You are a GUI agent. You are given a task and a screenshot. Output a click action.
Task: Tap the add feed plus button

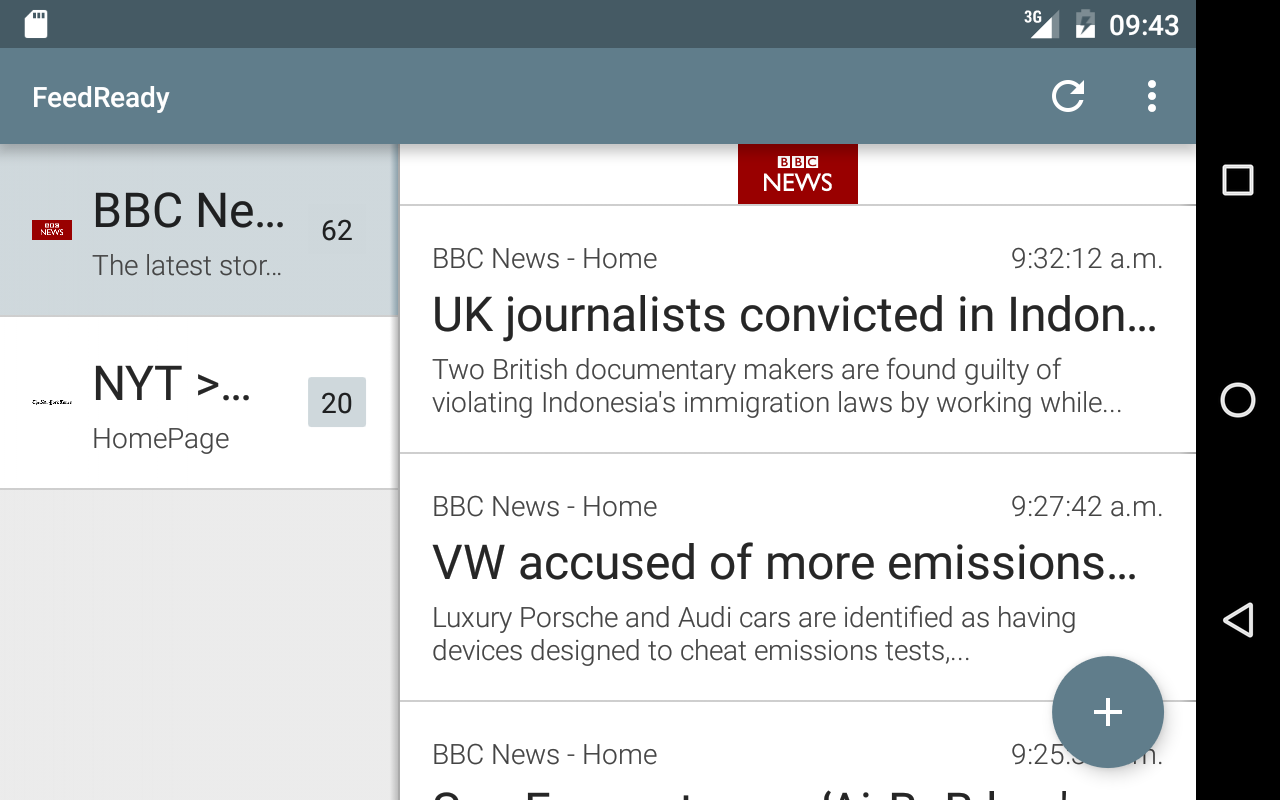[1107, 712]
